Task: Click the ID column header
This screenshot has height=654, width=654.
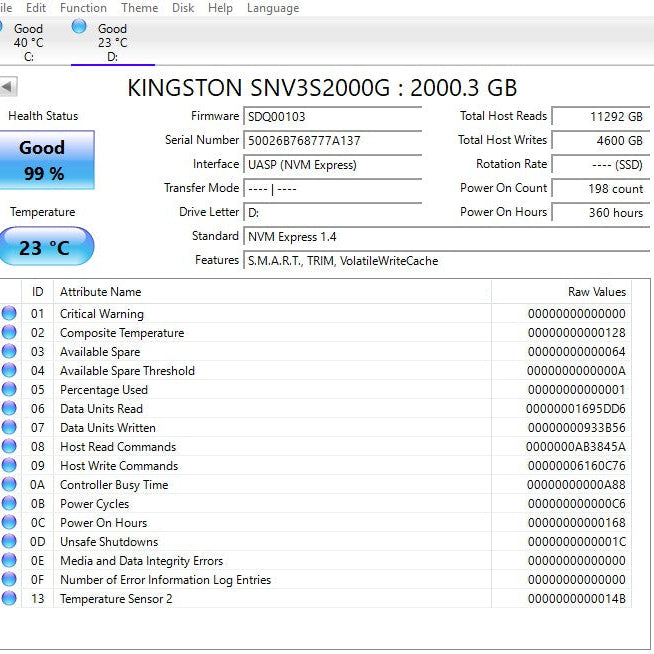Action: 38,292
